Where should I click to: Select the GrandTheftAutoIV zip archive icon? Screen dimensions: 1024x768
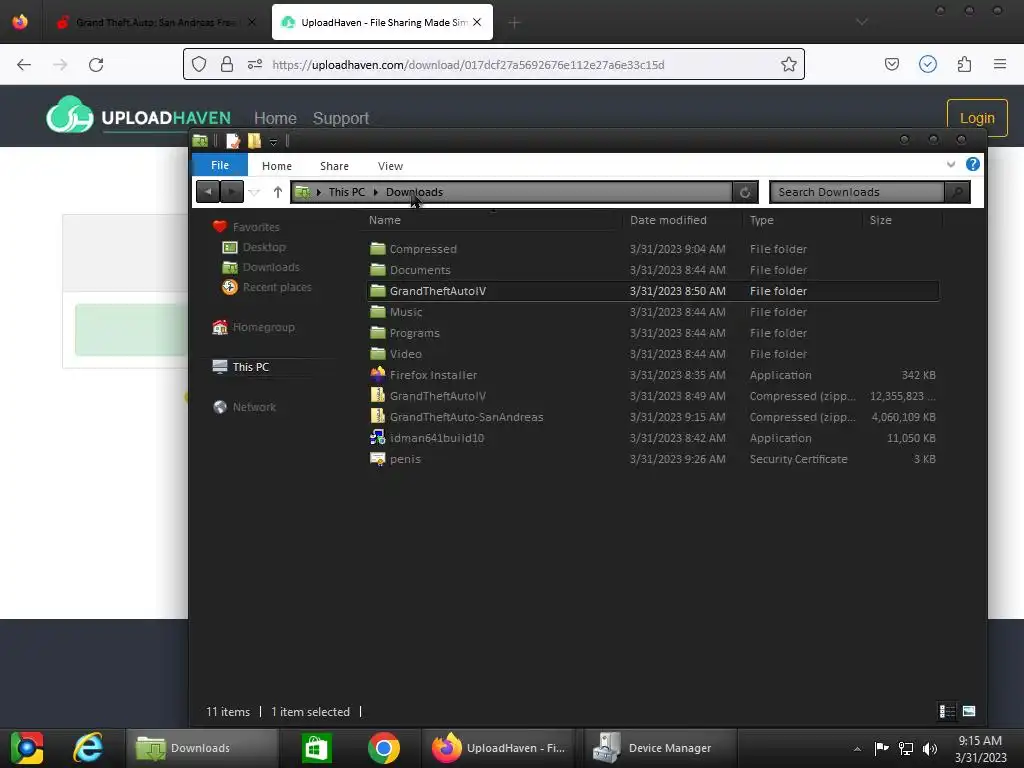point(377,395)
